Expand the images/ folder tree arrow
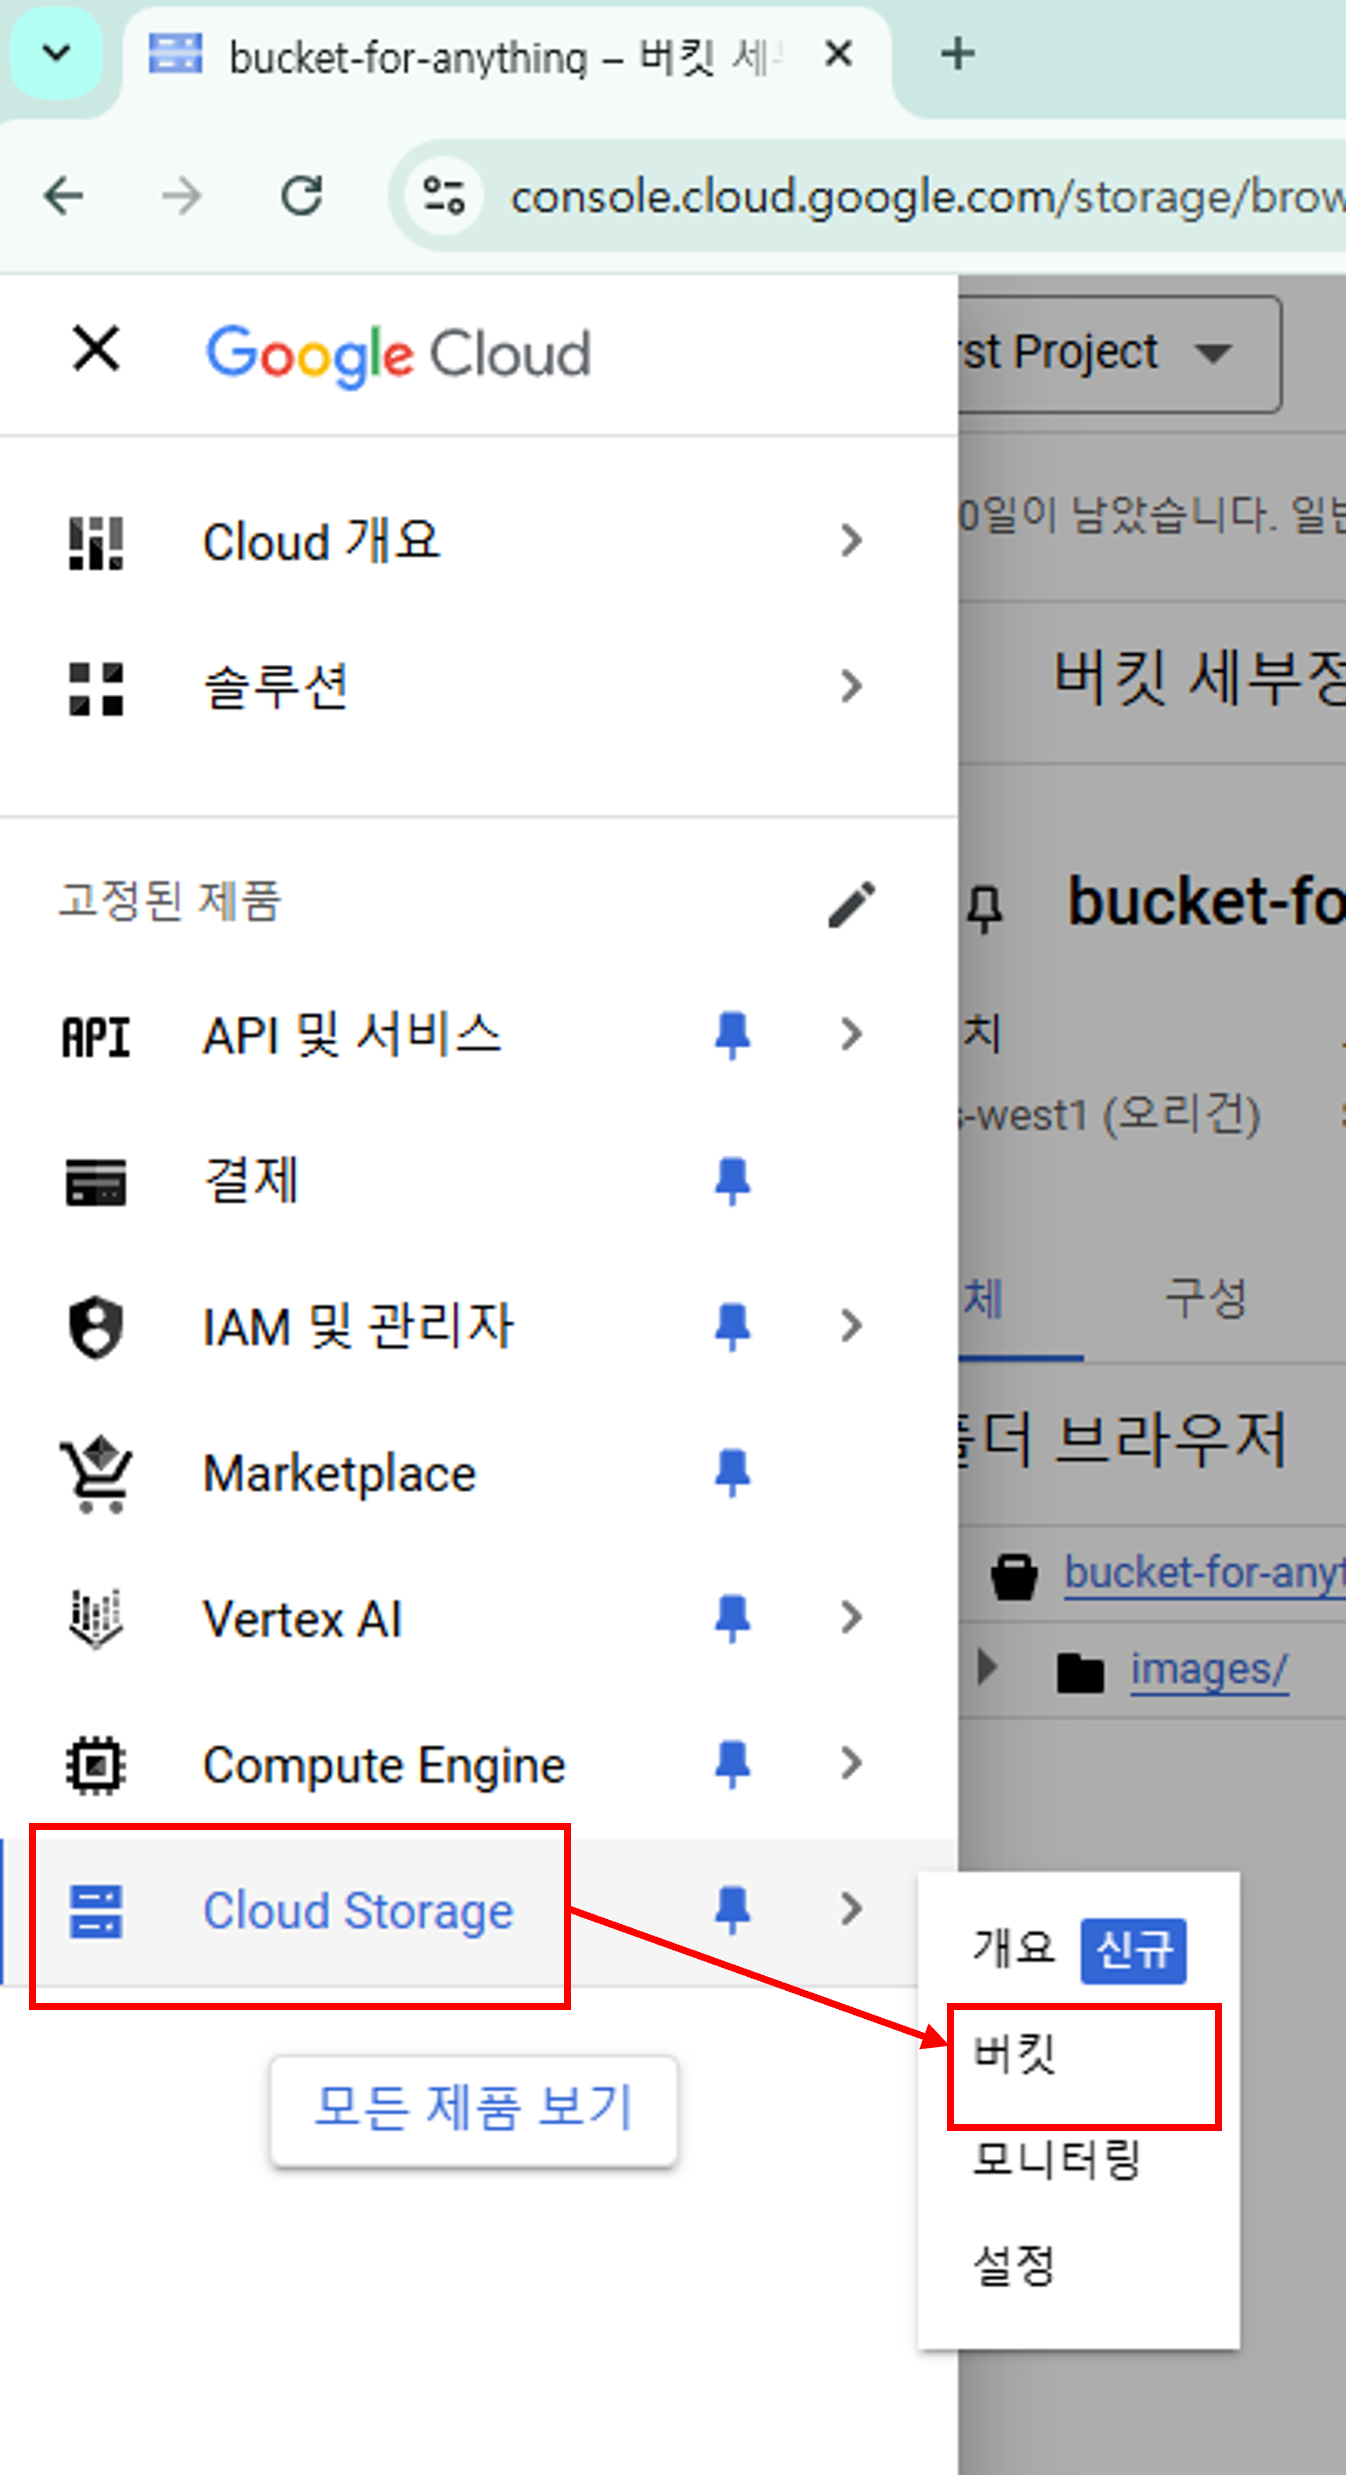The image size is (1346, 2475). click(x=987, y=1668)
